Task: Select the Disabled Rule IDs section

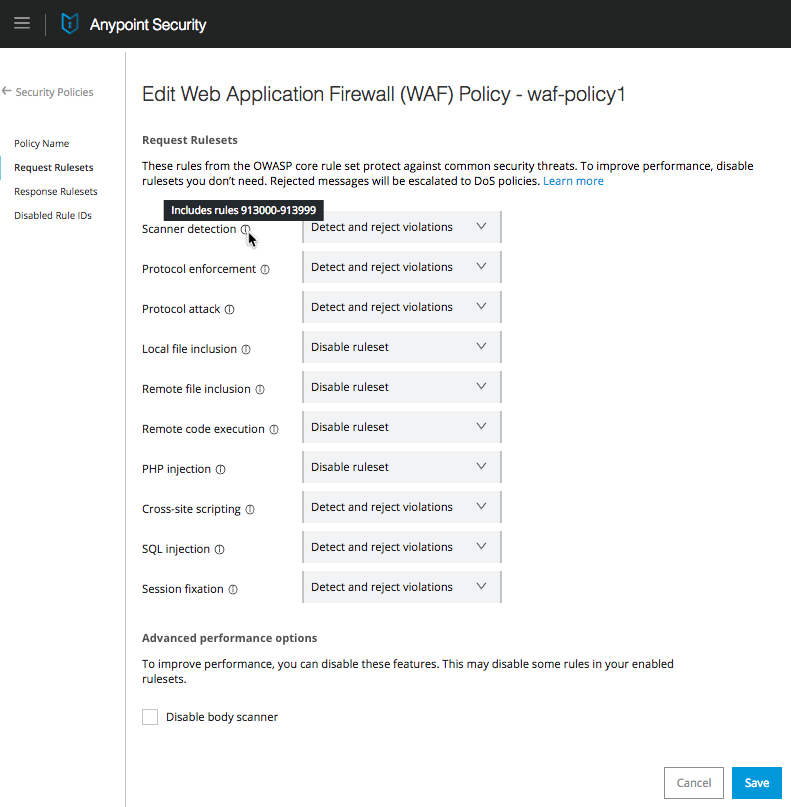Action: pyautogui.click(x=55, y=215)
